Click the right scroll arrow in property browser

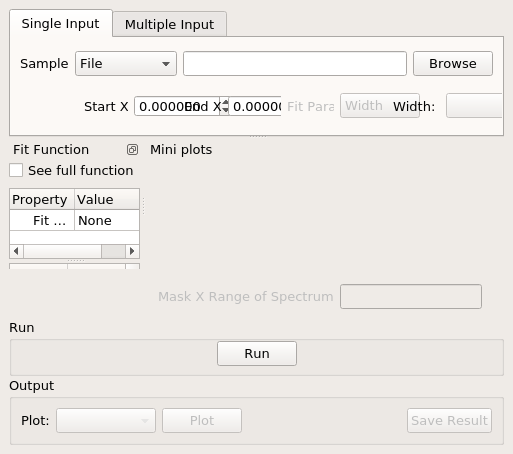132,251
